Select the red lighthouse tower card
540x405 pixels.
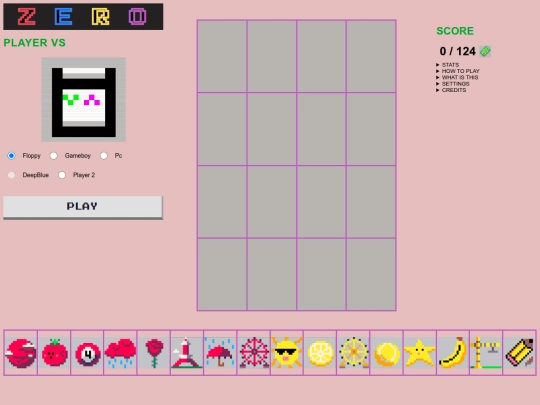coord(187,353)
